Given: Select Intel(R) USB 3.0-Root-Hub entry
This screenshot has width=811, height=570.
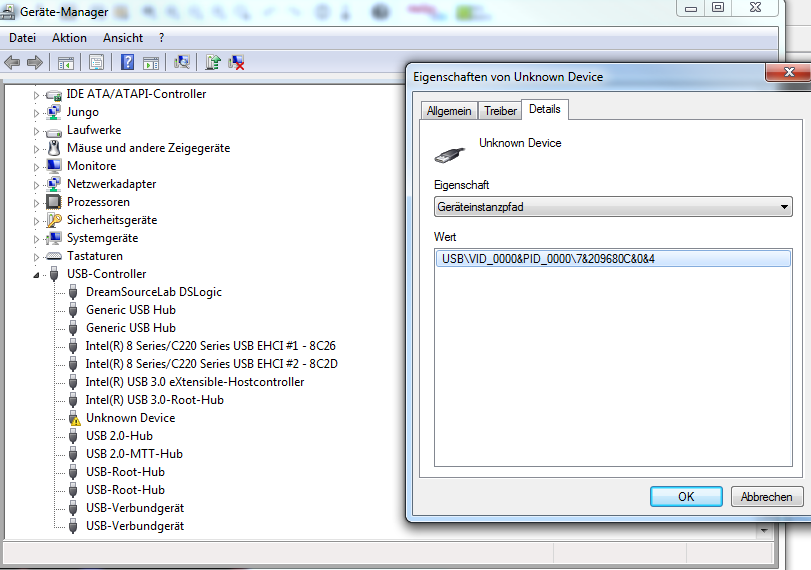Looking at the screenshot, I should [155, 400].
